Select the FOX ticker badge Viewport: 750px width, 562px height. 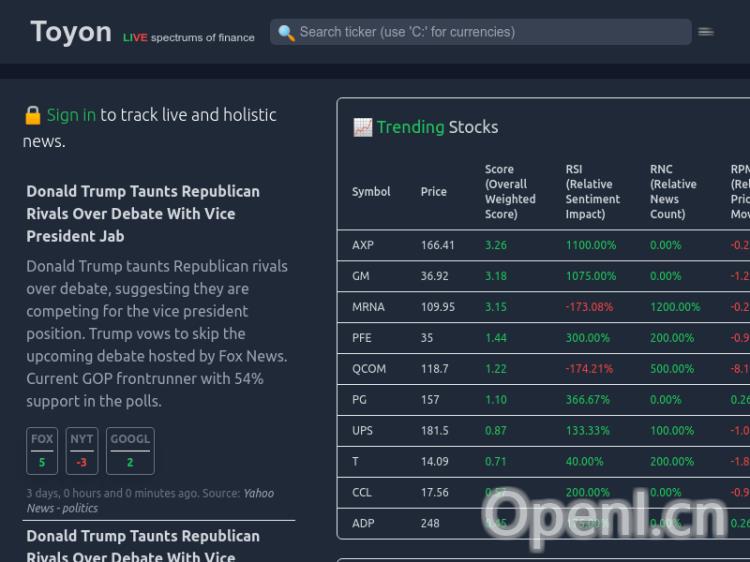[x=42, y=450]
